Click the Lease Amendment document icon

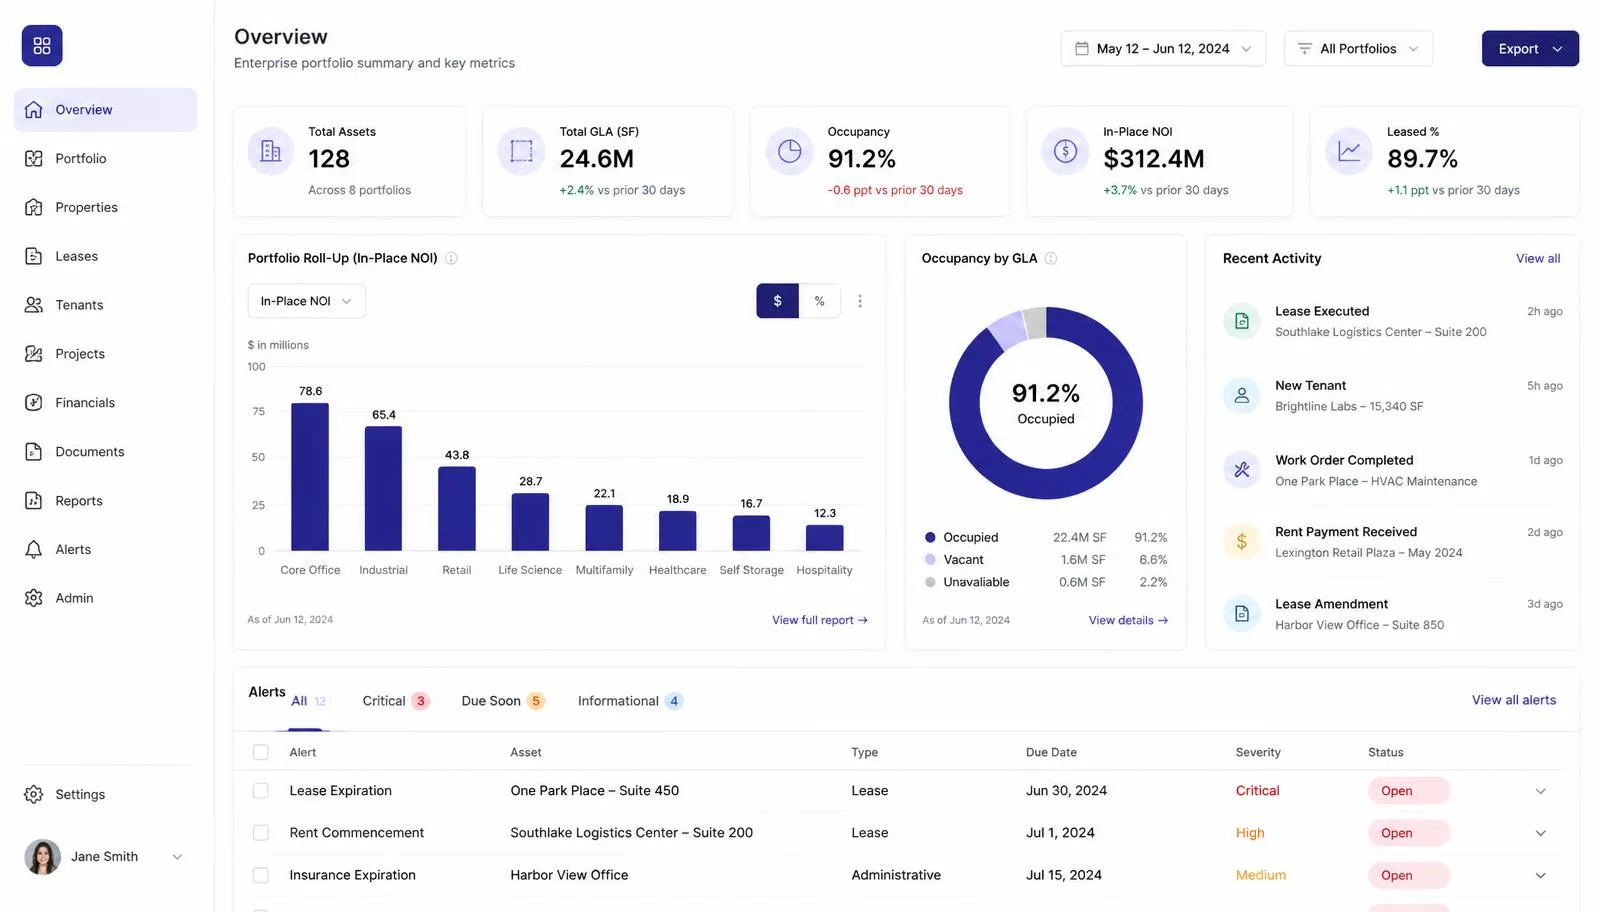(1242, 614)
